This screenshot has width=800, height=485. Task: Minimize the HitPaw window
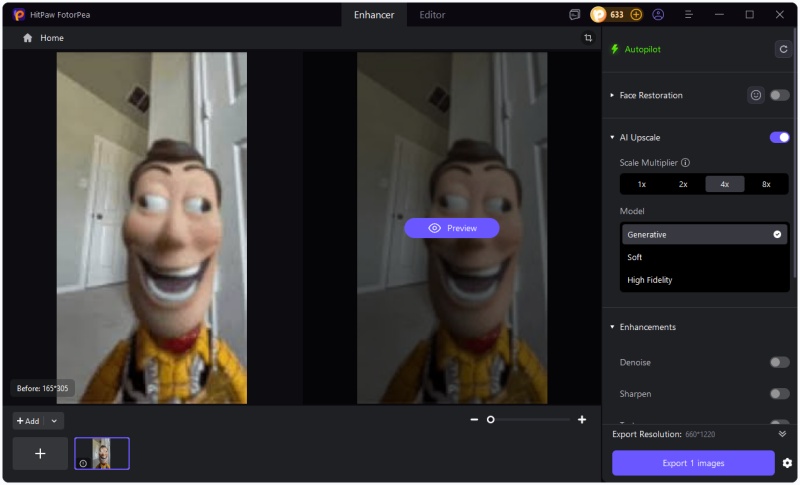(719, 15)
